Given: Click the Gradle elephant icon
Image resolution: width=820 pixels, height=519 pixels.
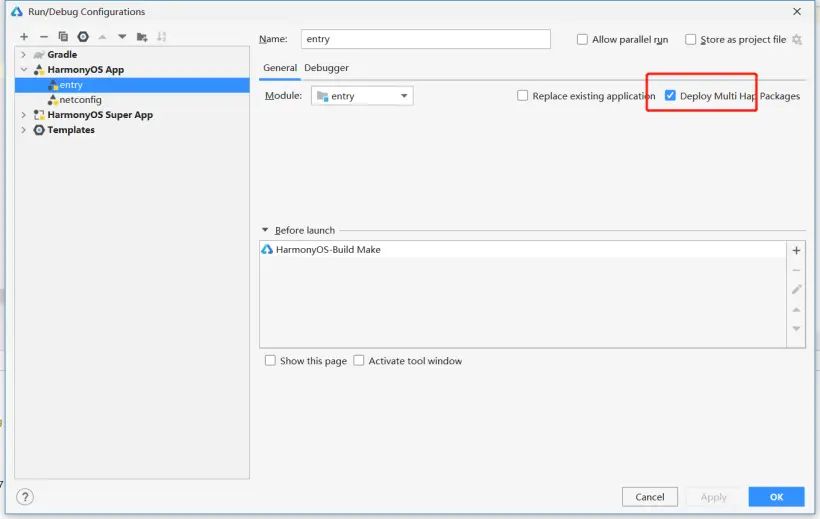Looking at the screenshot, I should tap(39, 55).
